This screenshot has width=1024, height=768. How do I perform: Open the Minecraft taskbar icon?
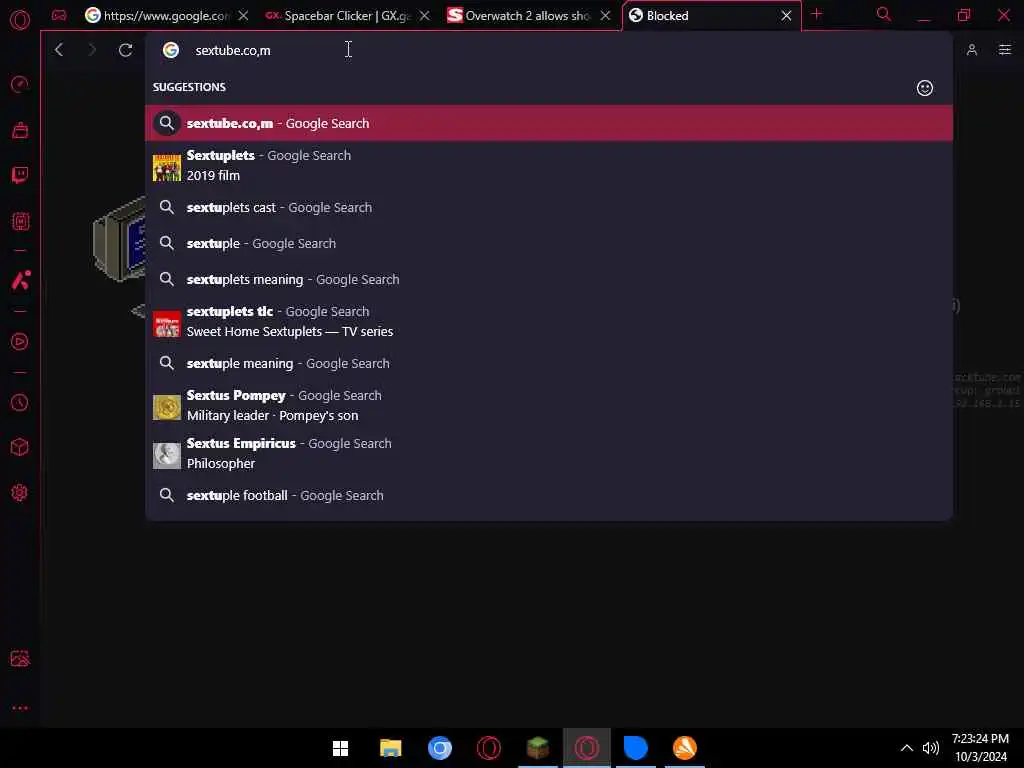[537, 748]
